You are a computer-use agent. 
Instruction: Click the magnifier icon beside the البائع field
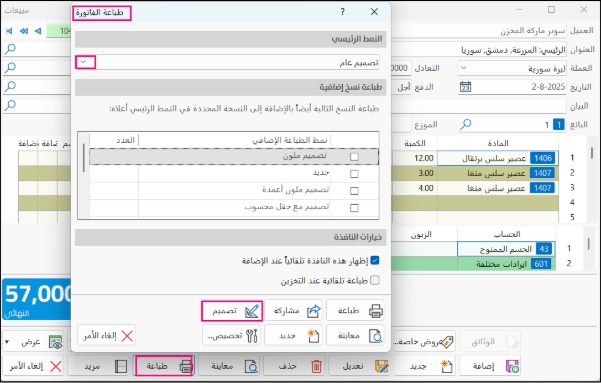pyautogui.click(x=466, y=124)
